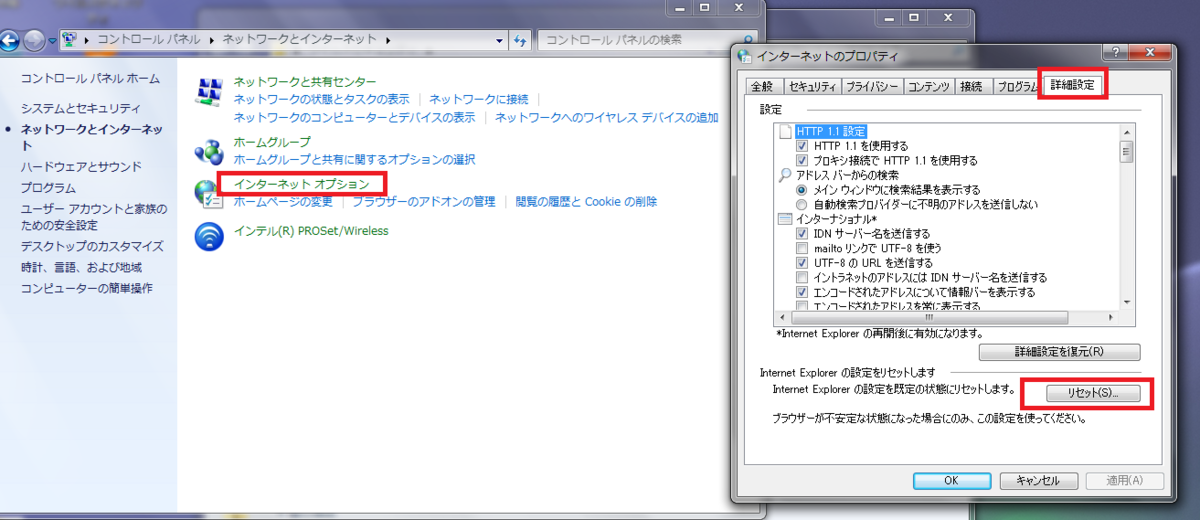
Task: Open 'システムとセキュリティ' sidebar category
Action: (81, 108)
